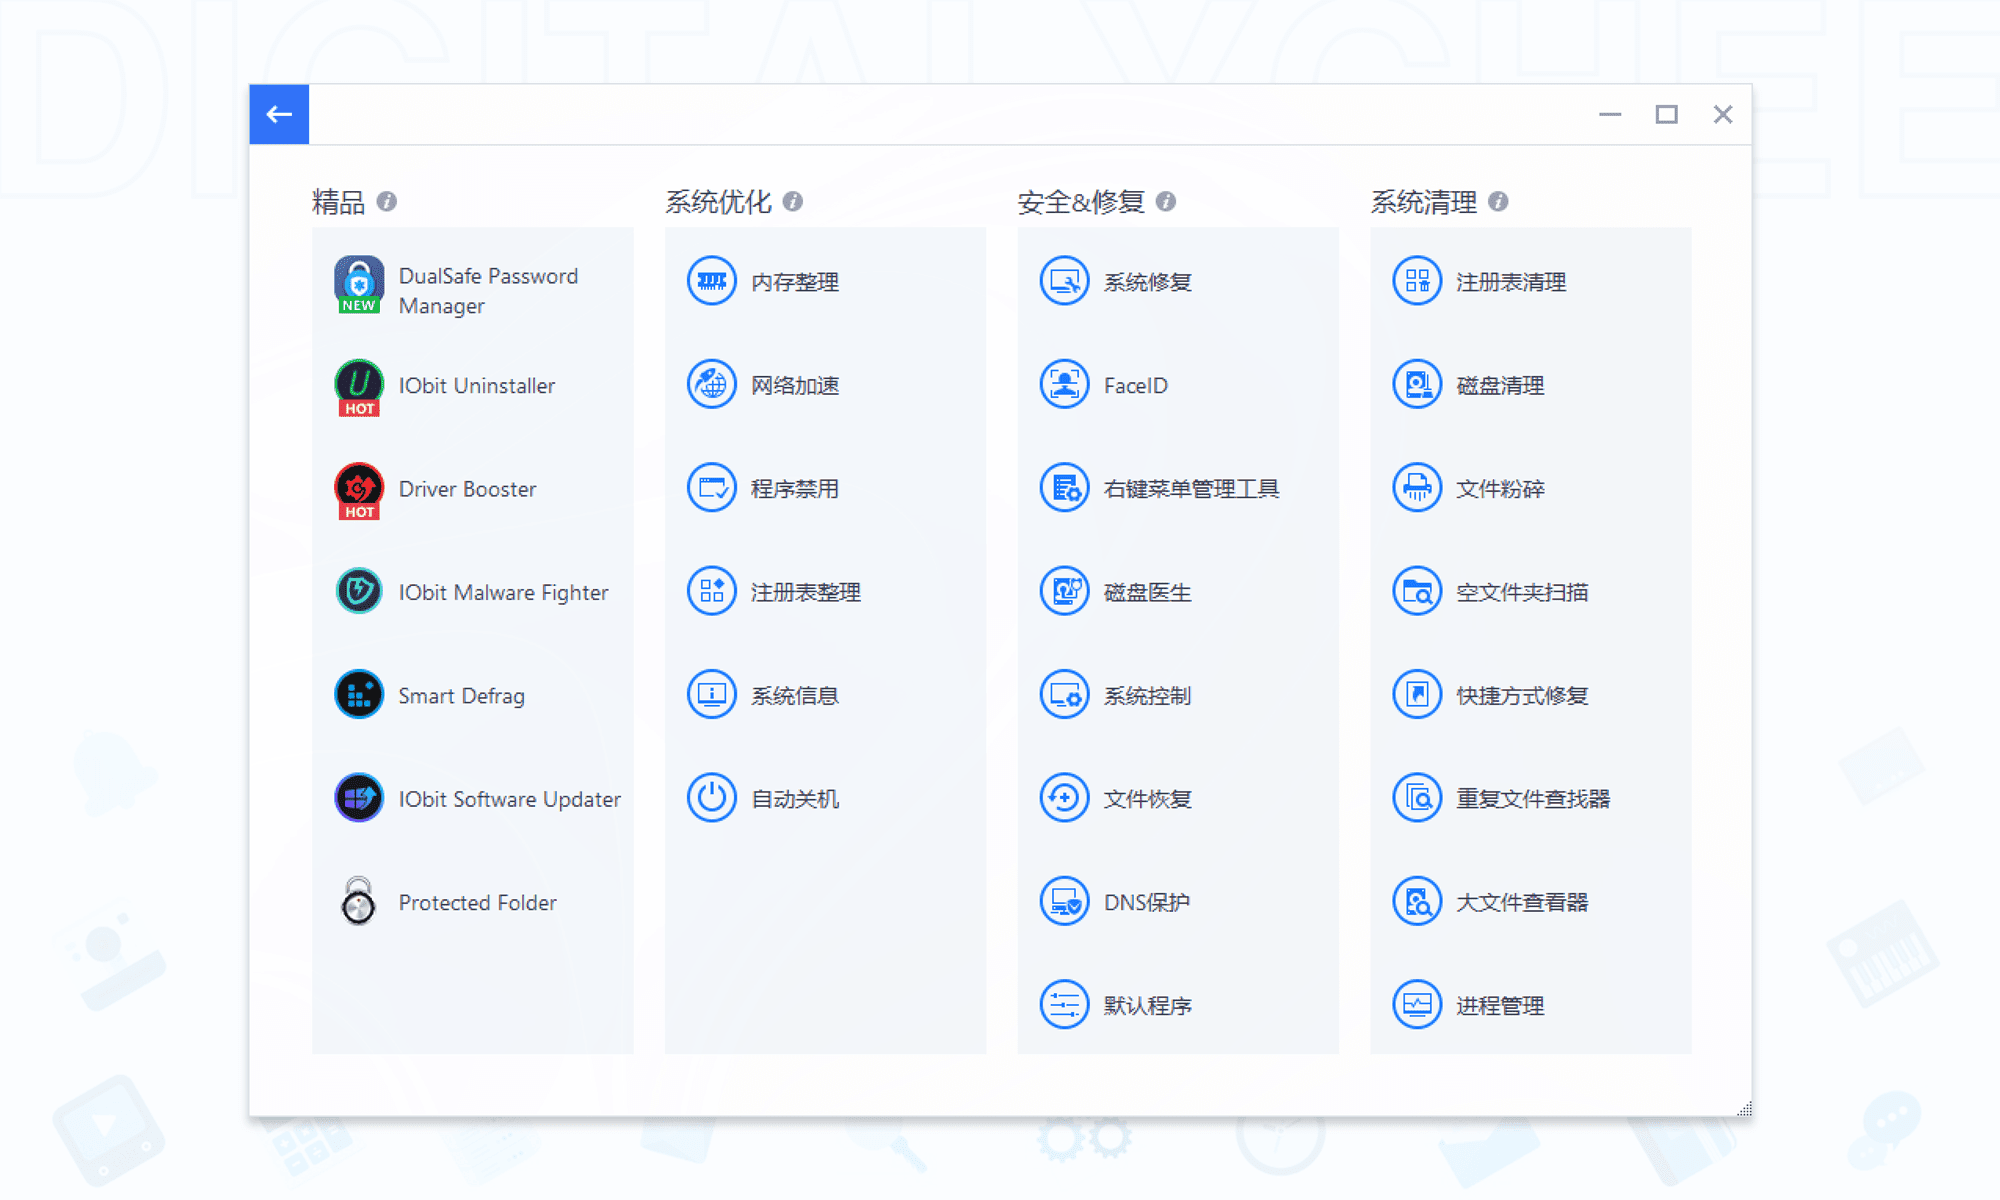This screenshot has width=2000, height=1200.
Task: Open the 内存整理 memory cleanup tool
Action: click(x=792, y=281)
